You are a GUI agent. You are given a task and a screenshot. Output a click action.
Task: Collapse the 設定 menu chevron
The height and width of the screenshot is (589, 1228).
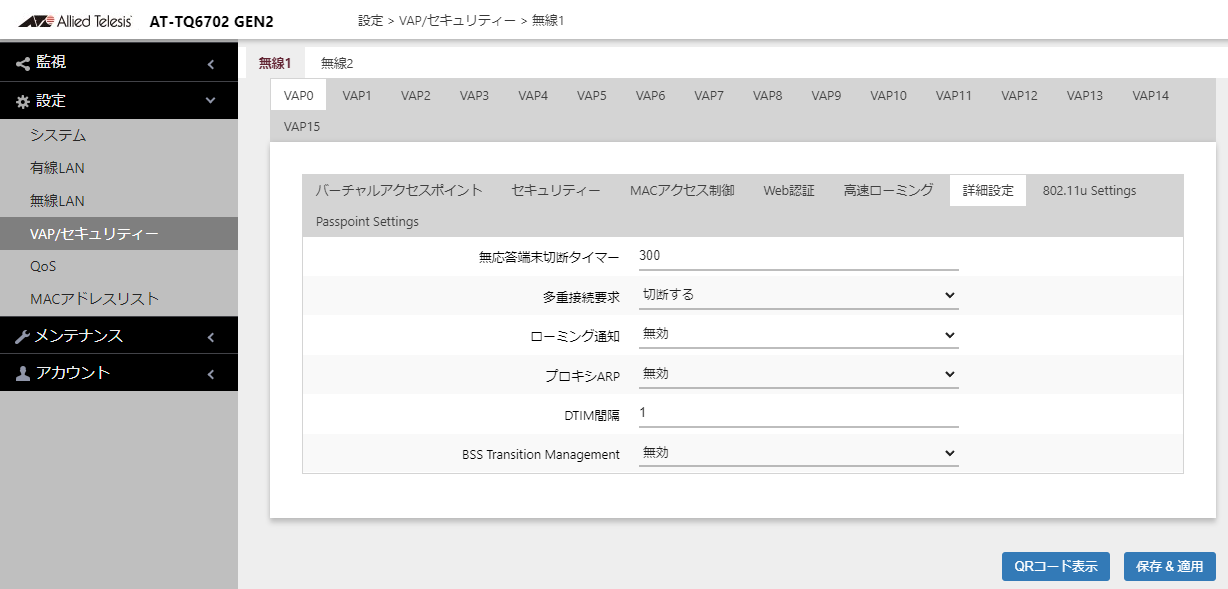coord(211,101)
